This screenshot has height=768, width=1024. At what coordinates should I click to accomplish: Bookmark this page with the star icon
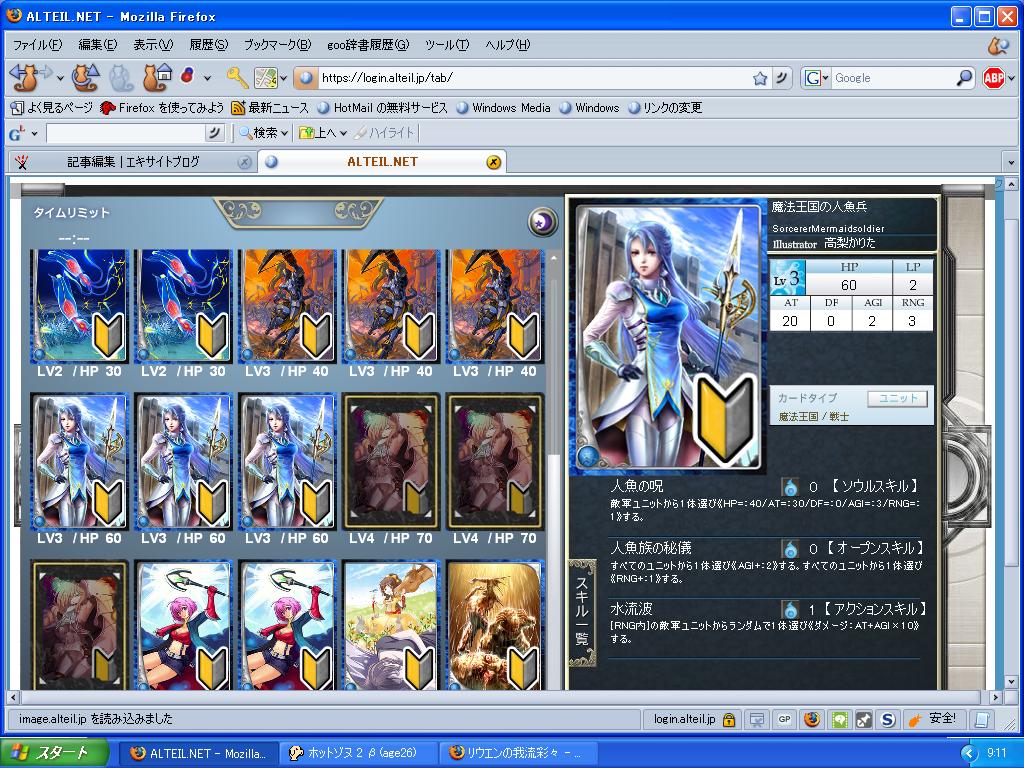[760, 78]
